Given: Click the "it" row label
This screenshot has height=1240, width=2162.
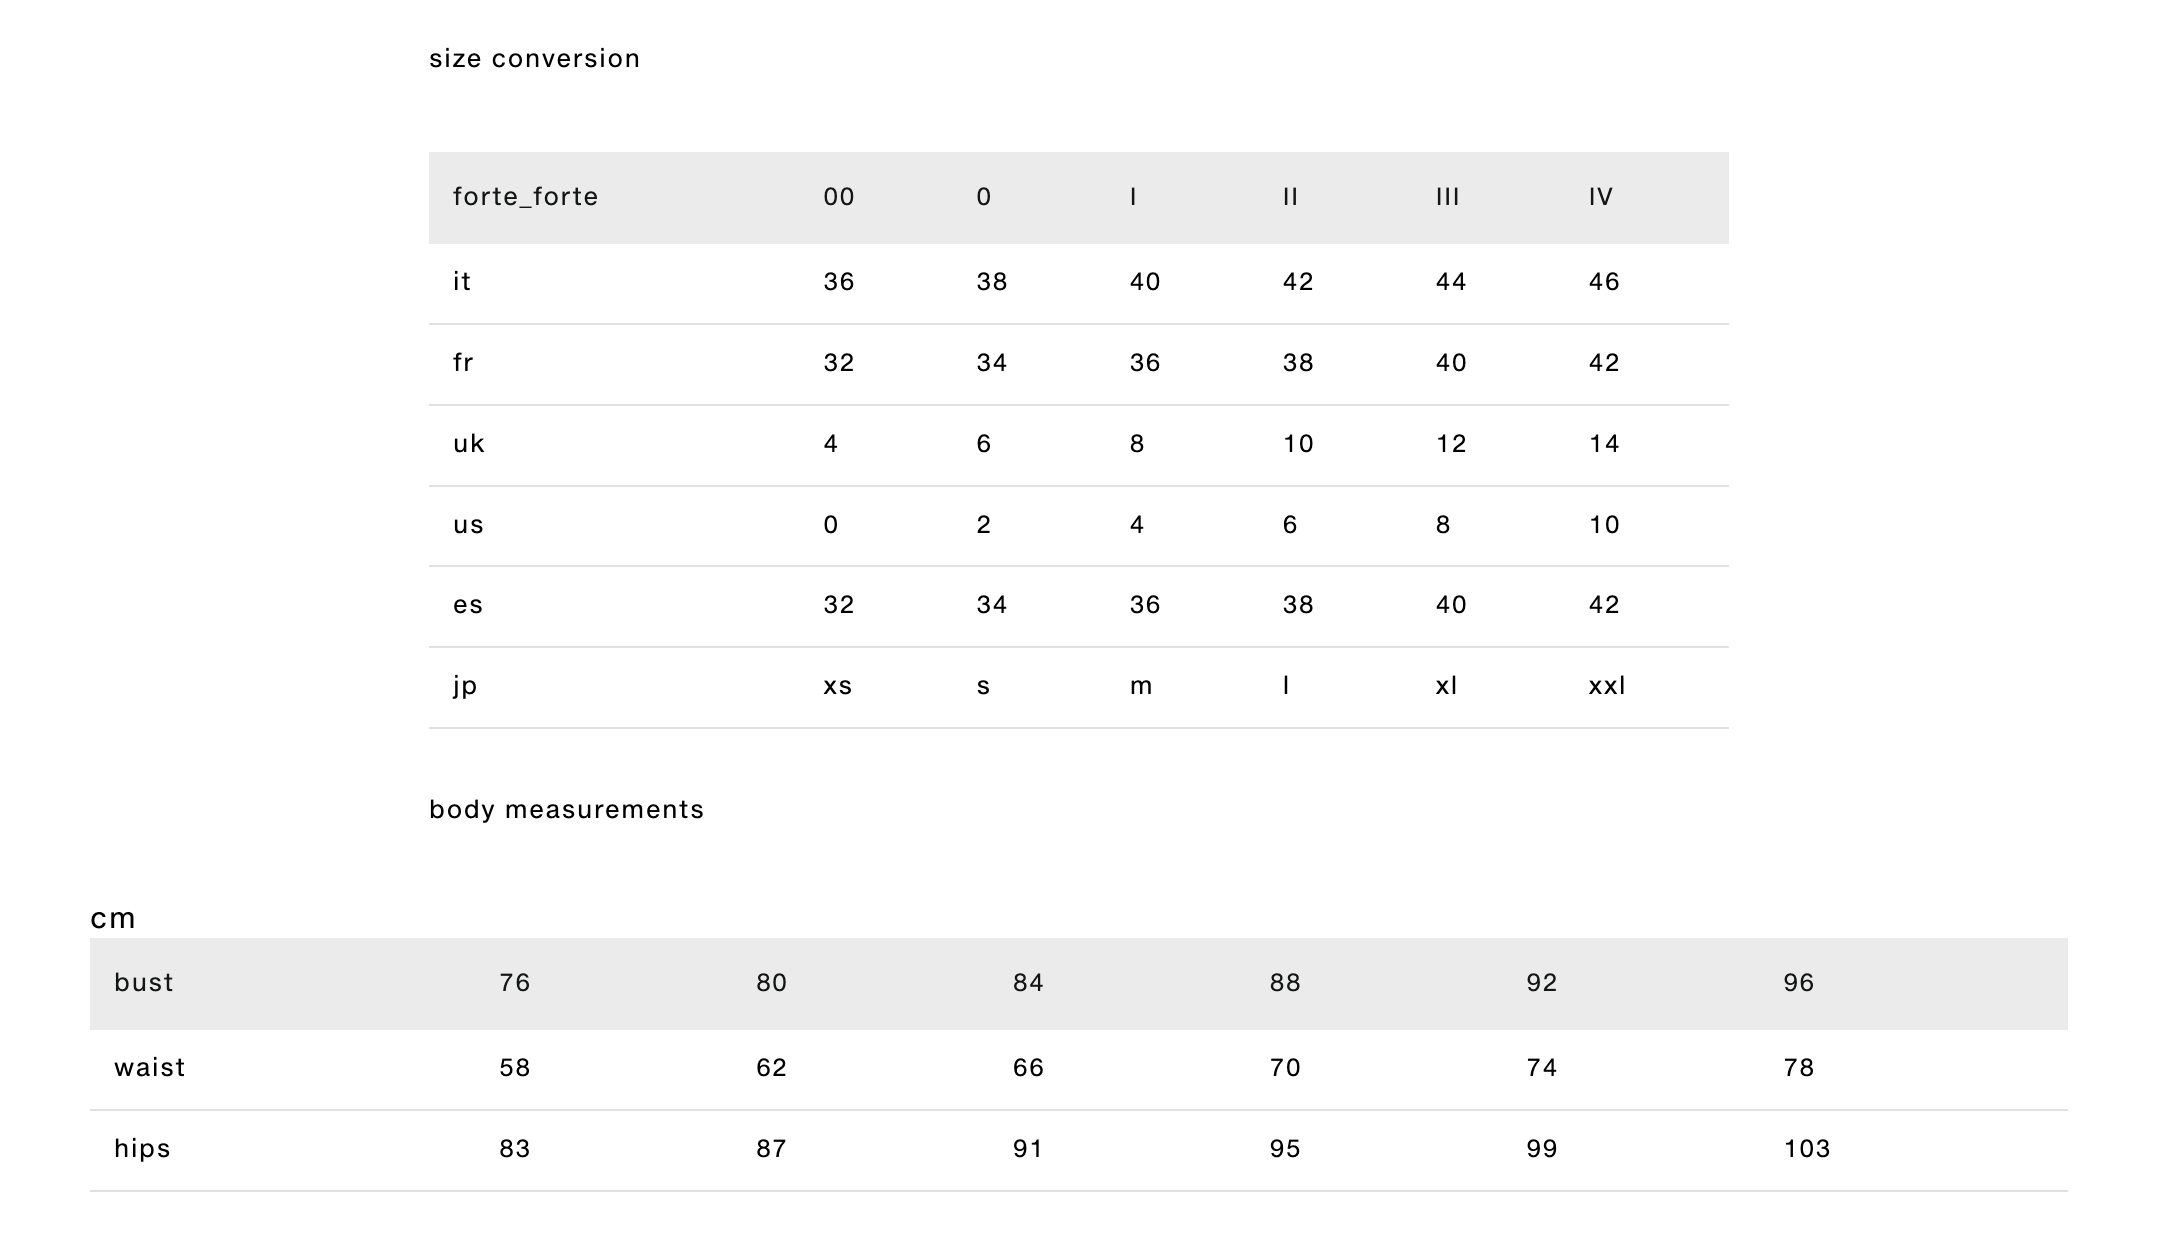Looking at the screenshot, I should (x=462, y=282).
